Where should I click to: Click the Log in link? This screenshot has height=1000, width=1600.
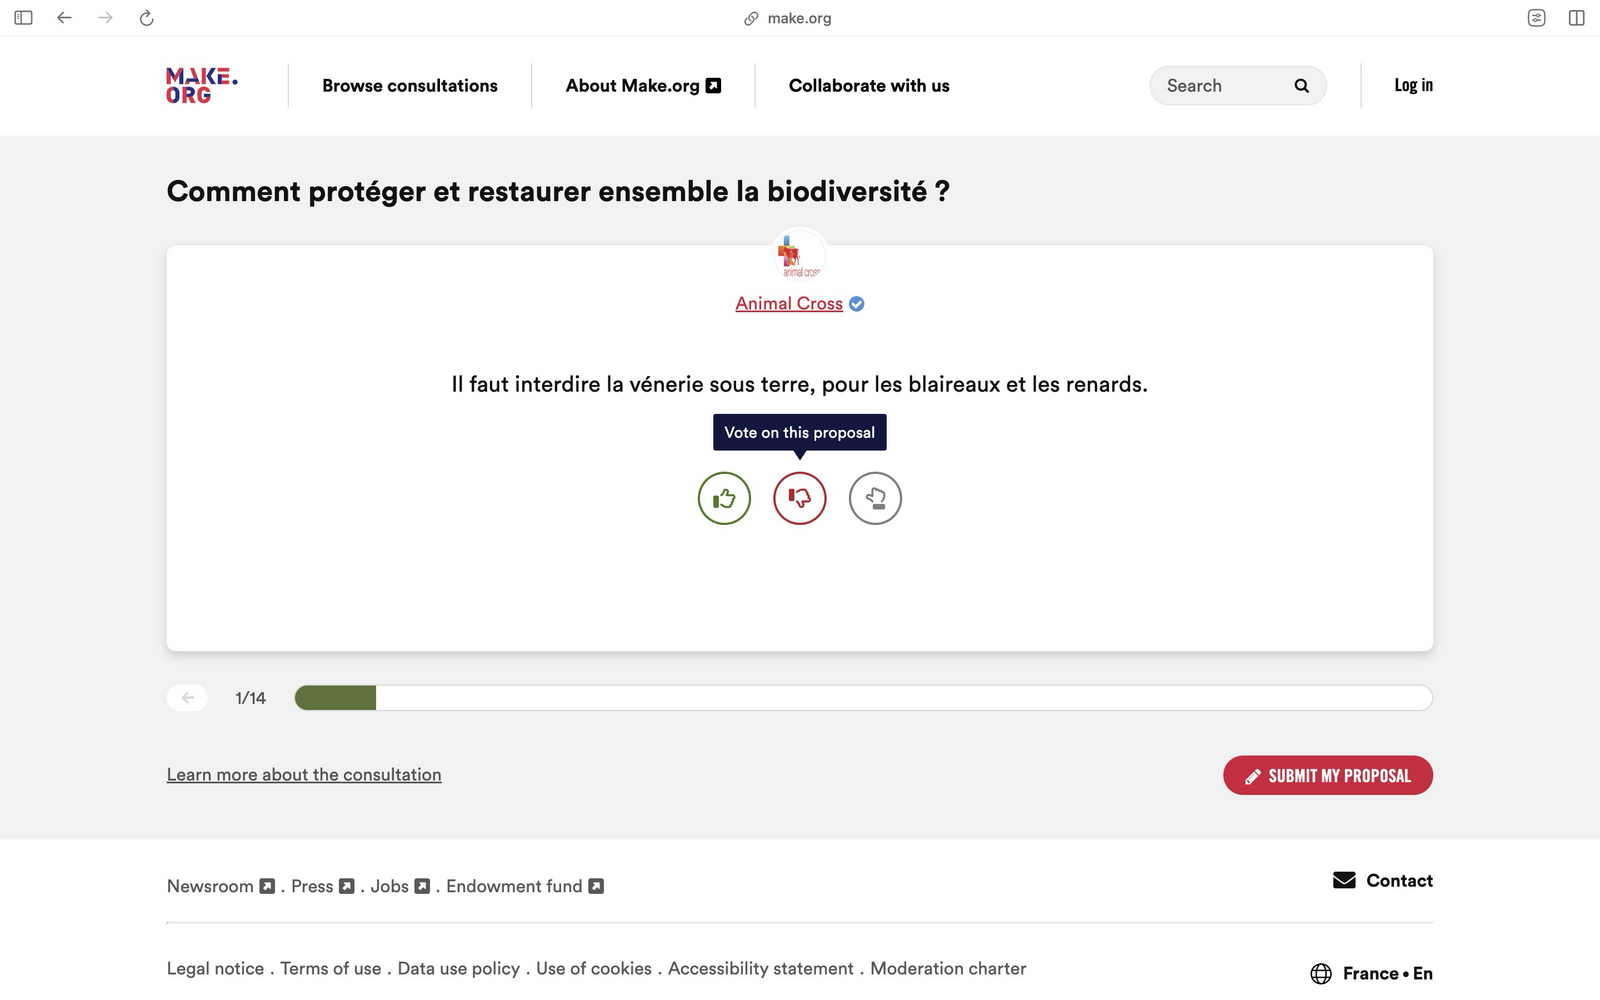click(x=1413, y=86)
